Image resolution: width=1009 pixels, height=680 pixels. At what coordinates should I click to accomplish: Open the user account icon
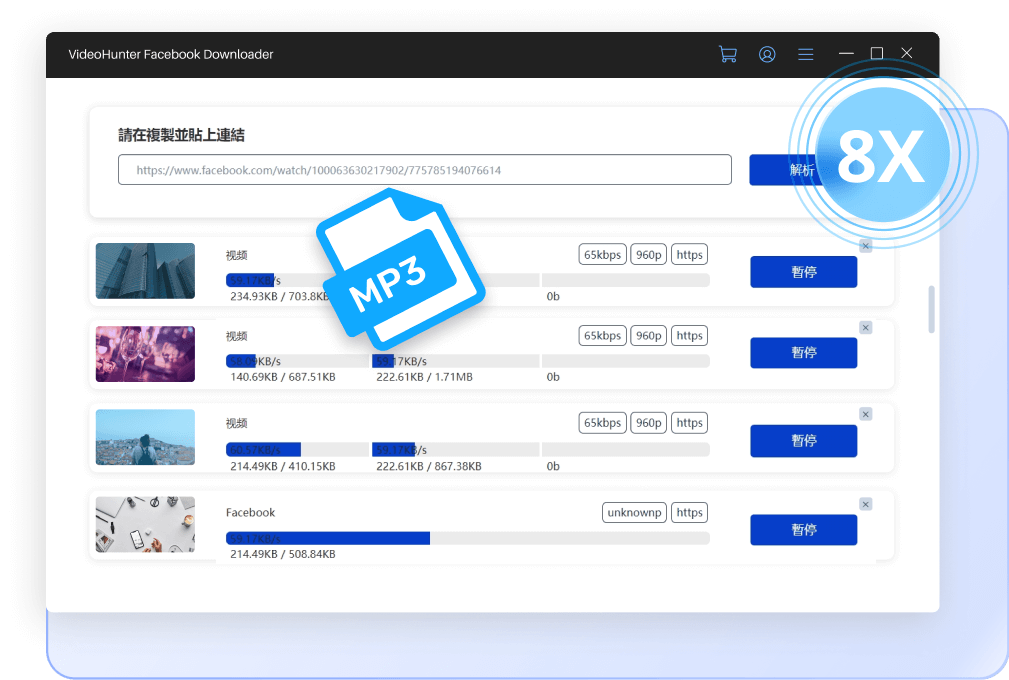pyautogui.click(x=767, y=54)
